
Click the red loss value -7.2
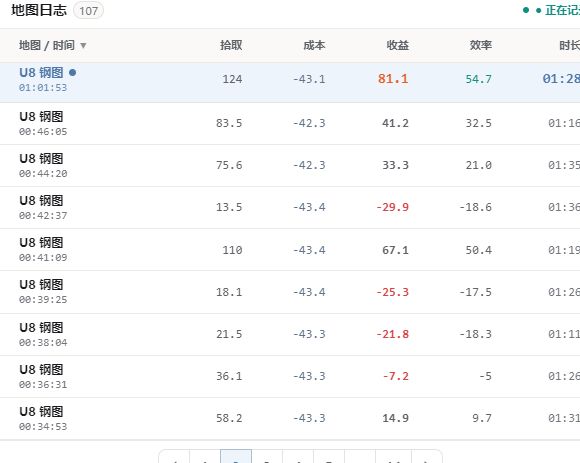click(395, 376)
